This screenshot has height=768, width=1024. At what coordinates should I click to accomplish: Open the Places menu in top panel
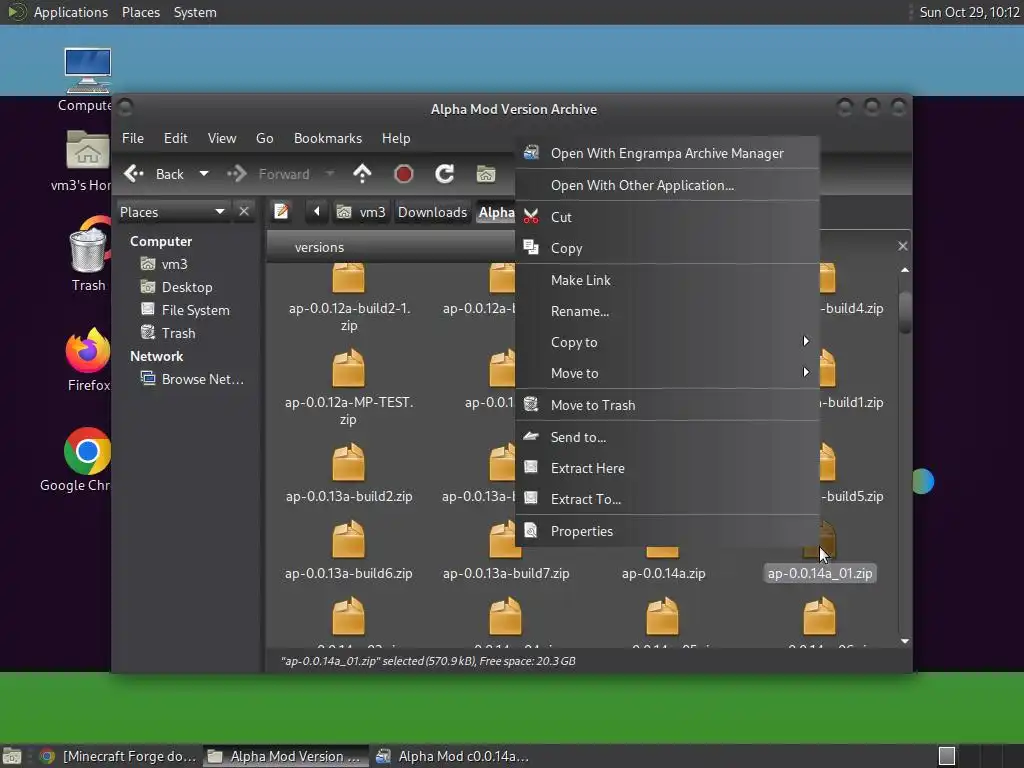(x=141, y=12)
